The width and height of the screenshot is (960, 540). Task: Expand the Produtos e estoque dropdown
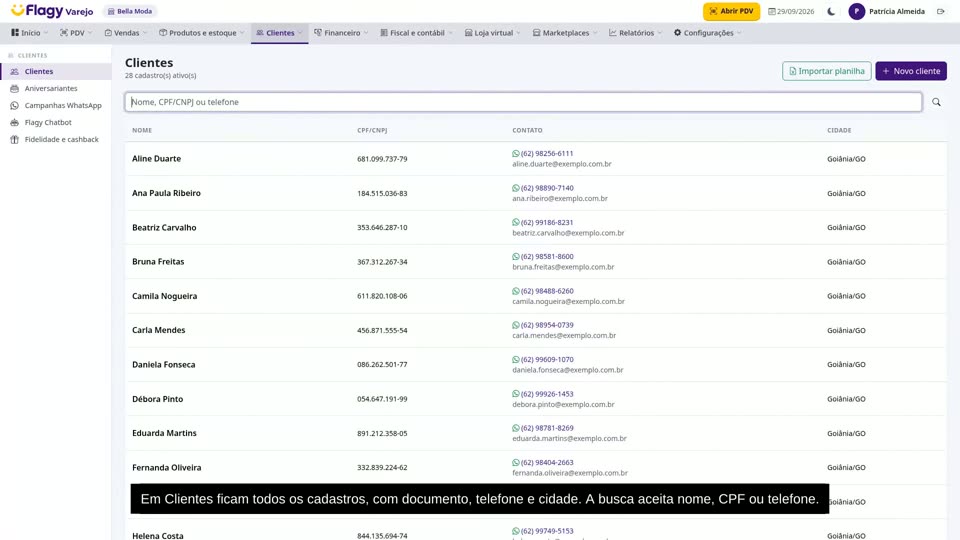tap(202, 33)
